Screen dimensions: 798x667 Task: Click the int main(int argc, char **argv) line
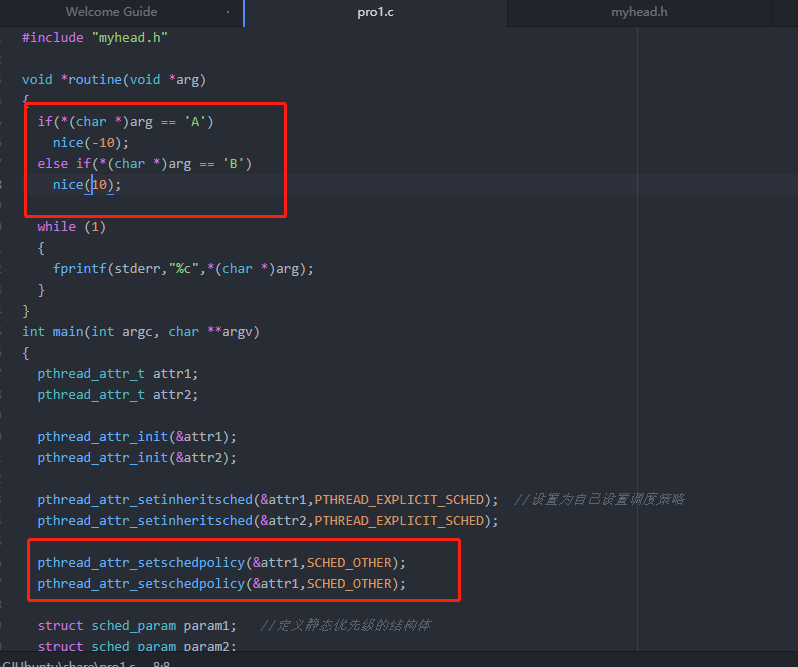[141, 332]
